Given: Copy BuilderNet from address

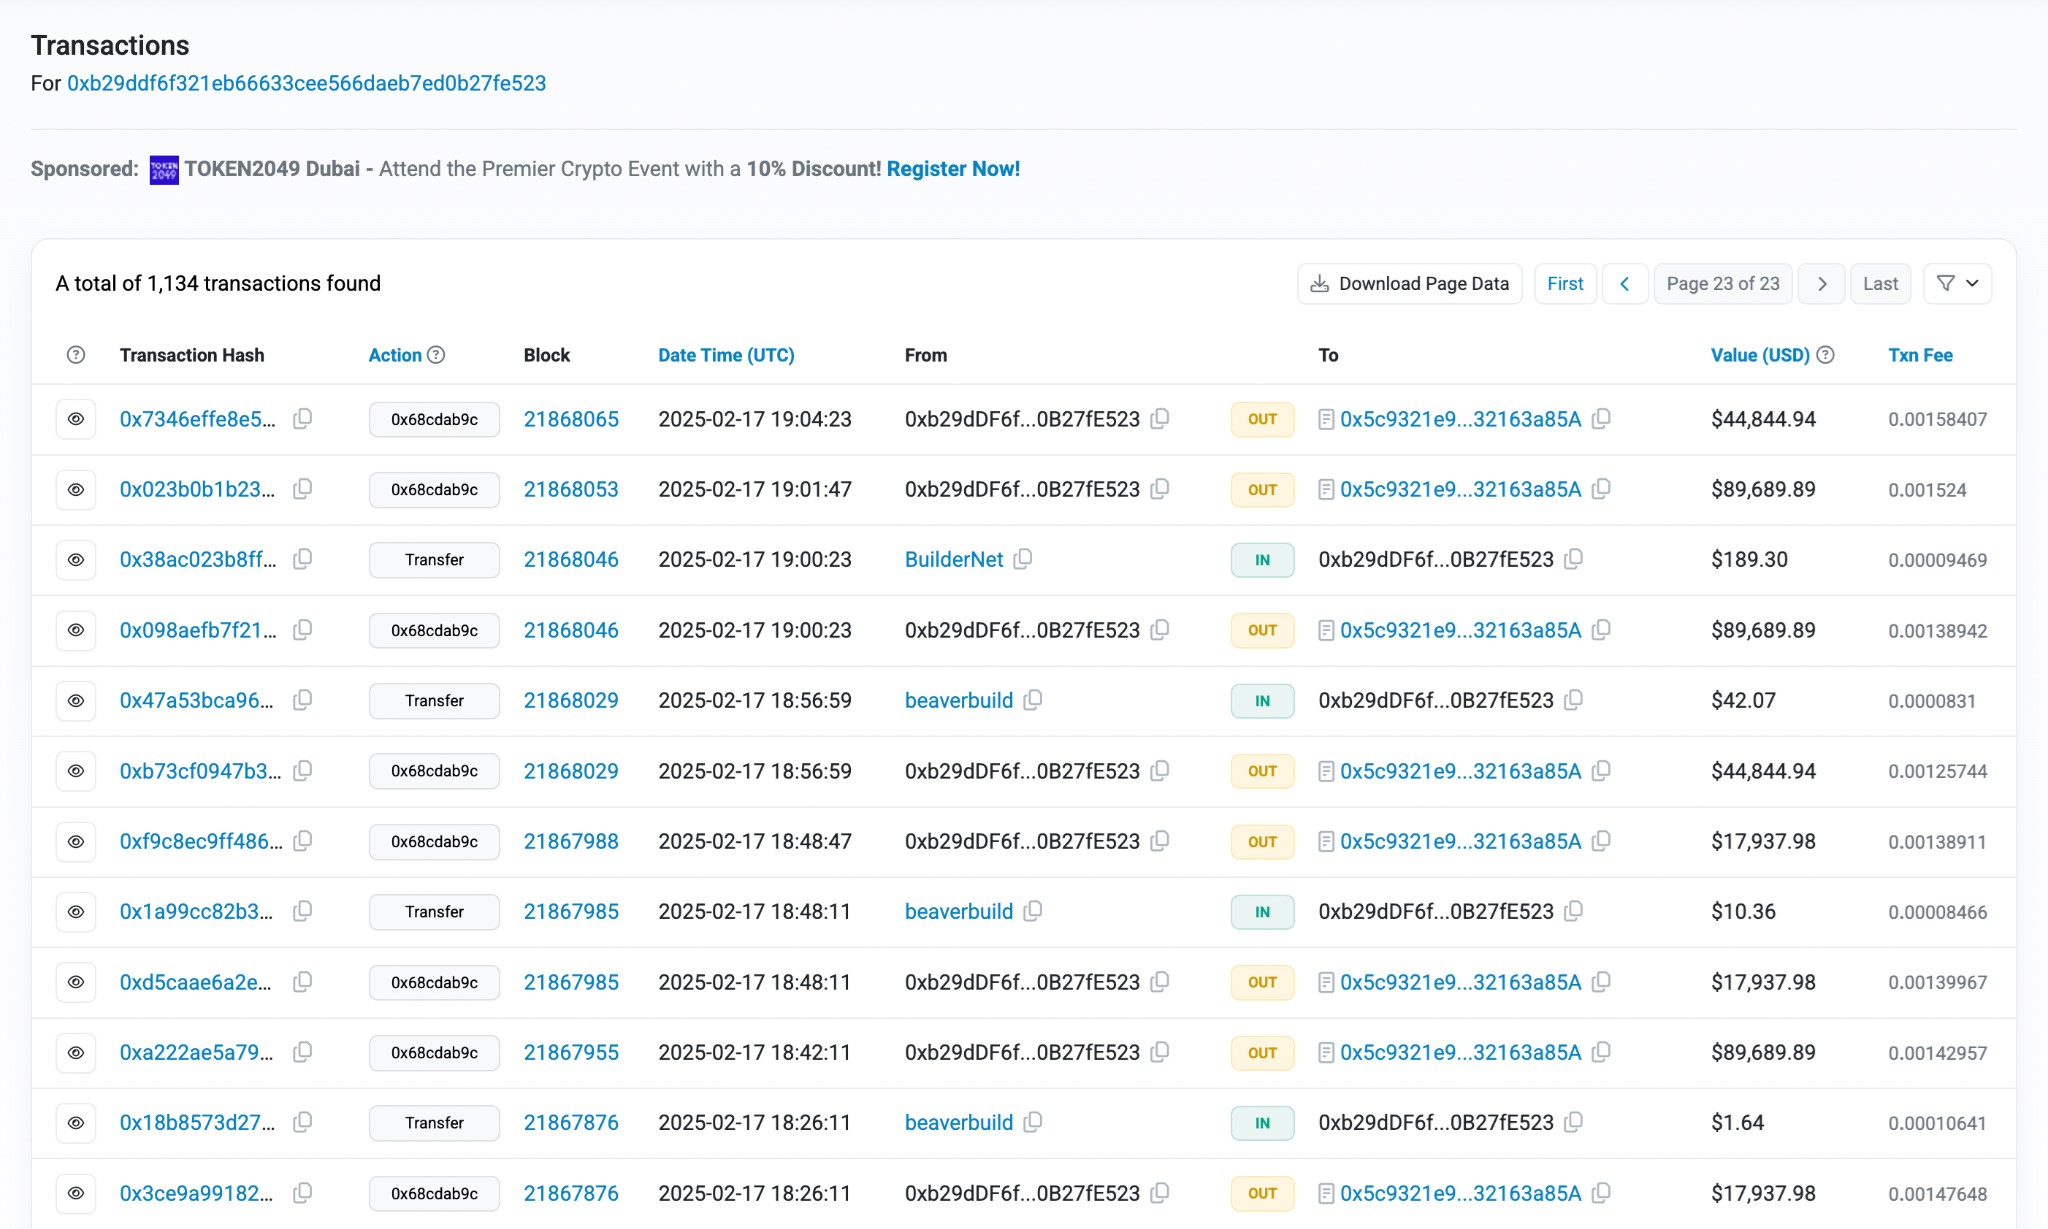Looking at the screenshot, I should point(1022,559).
